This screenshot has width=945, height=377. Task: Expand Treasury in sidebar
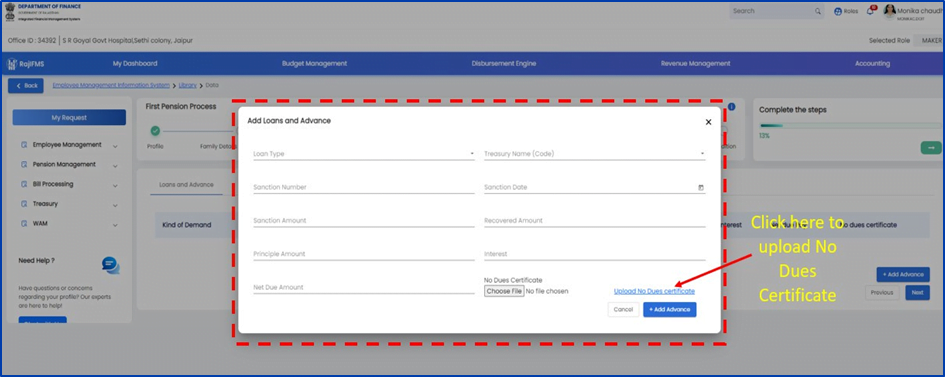click(x=115, y=205)
